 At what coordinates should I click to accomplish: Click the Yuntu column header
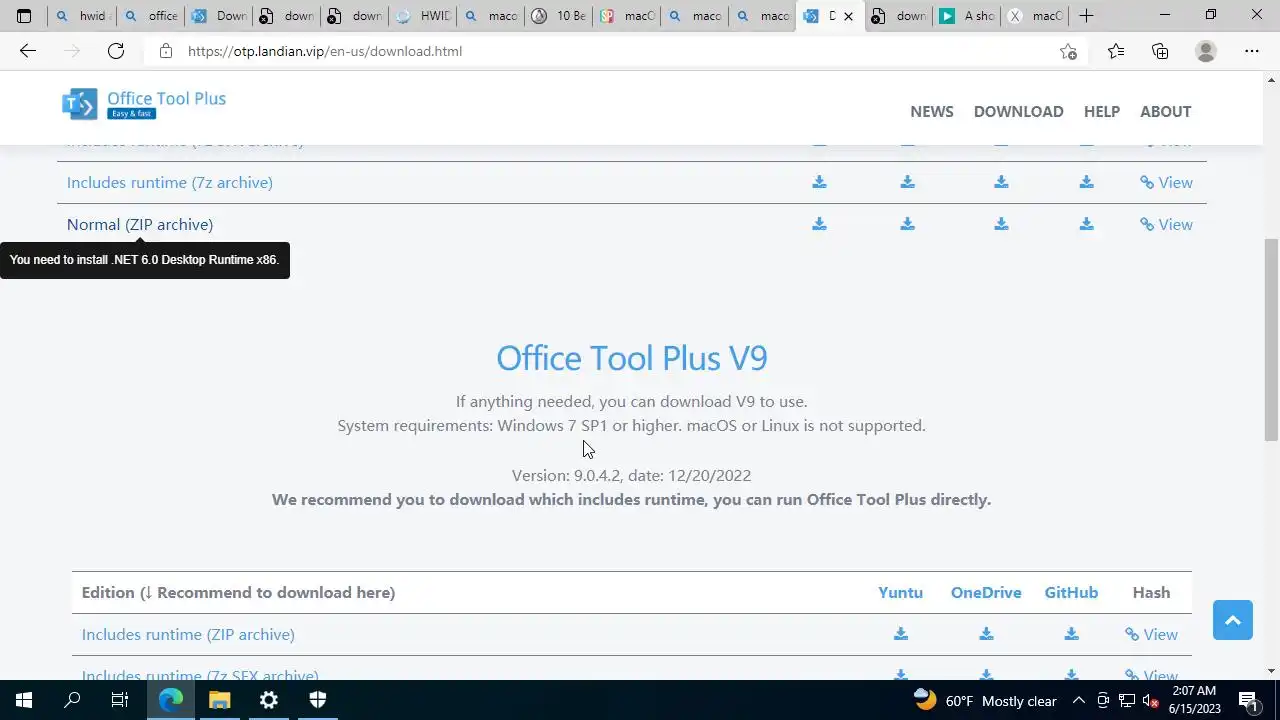coord(900,592)
